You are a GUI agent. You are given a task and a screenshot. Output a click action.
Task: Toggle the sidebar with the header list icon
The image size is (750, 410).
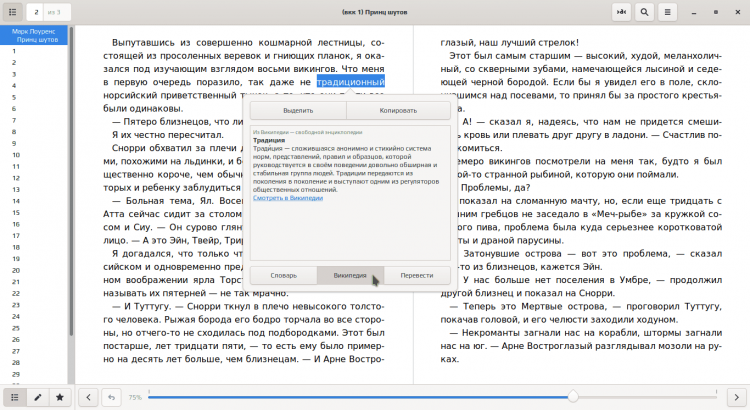click(x=13, y=12)
